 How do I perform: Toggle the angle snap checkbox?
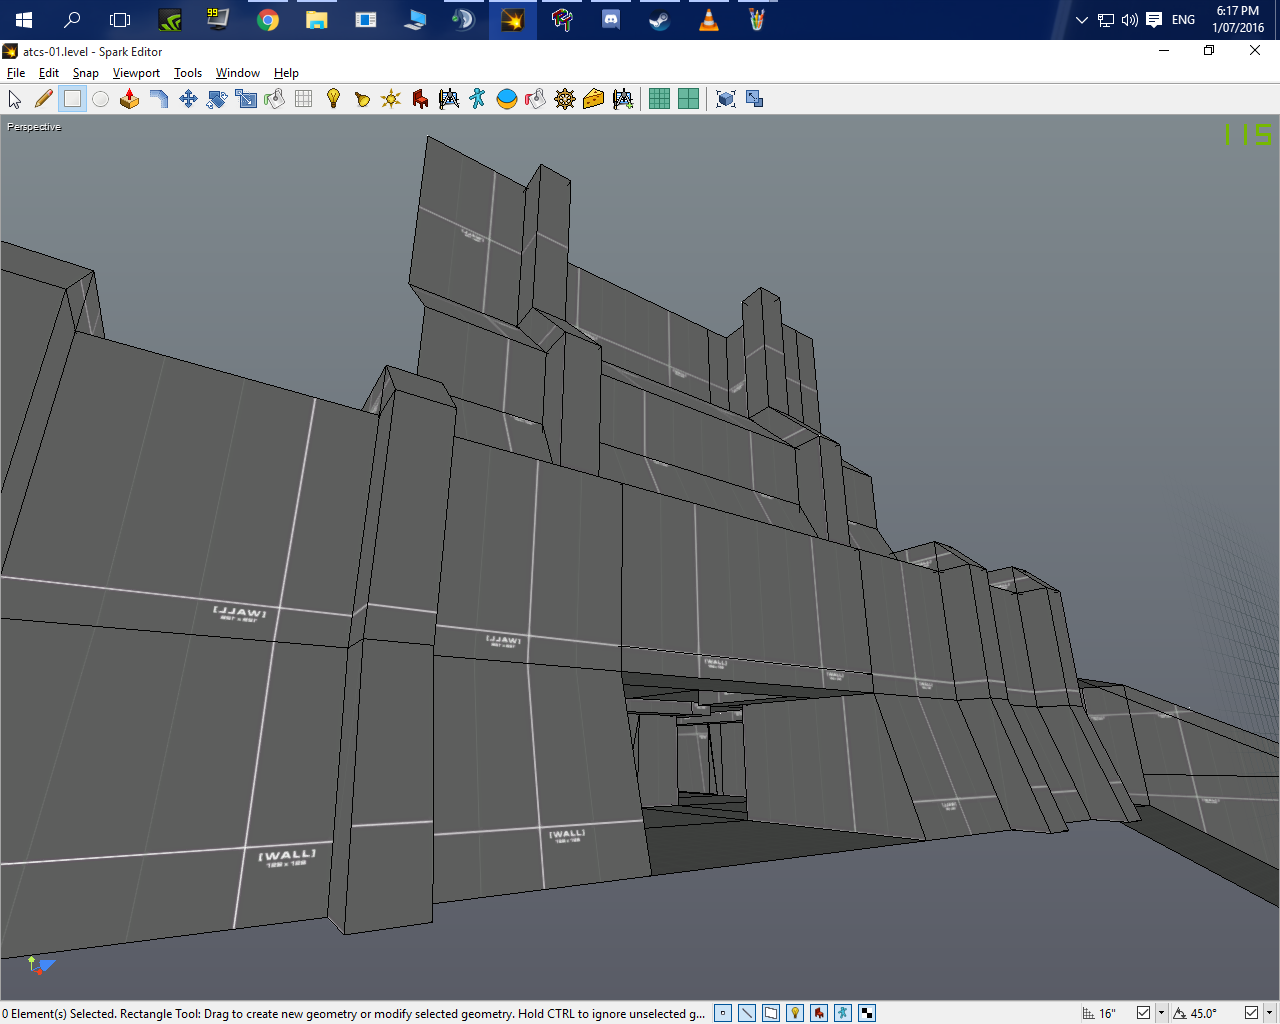point(1250,1013)
